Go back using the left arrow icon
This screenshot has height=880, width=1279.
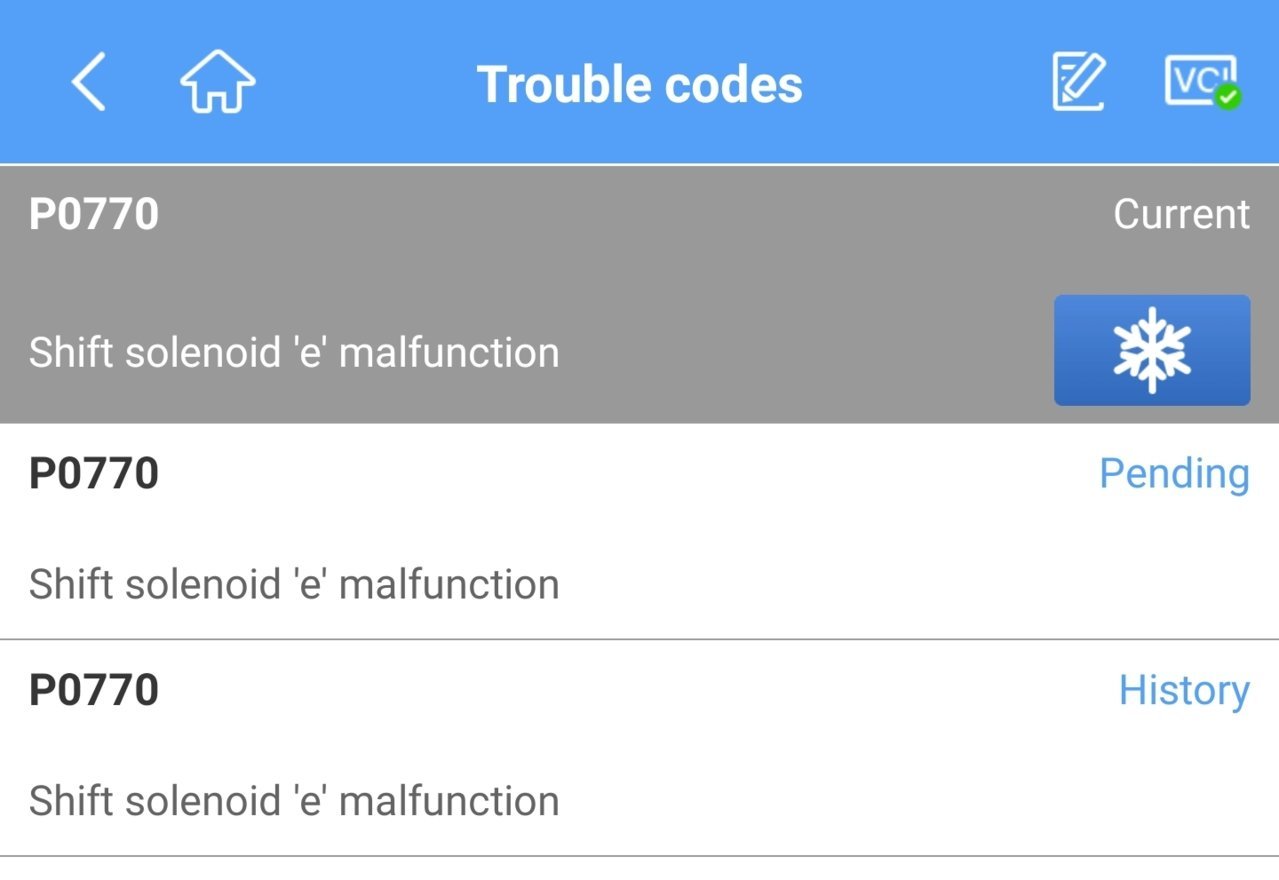pos(88,82)
